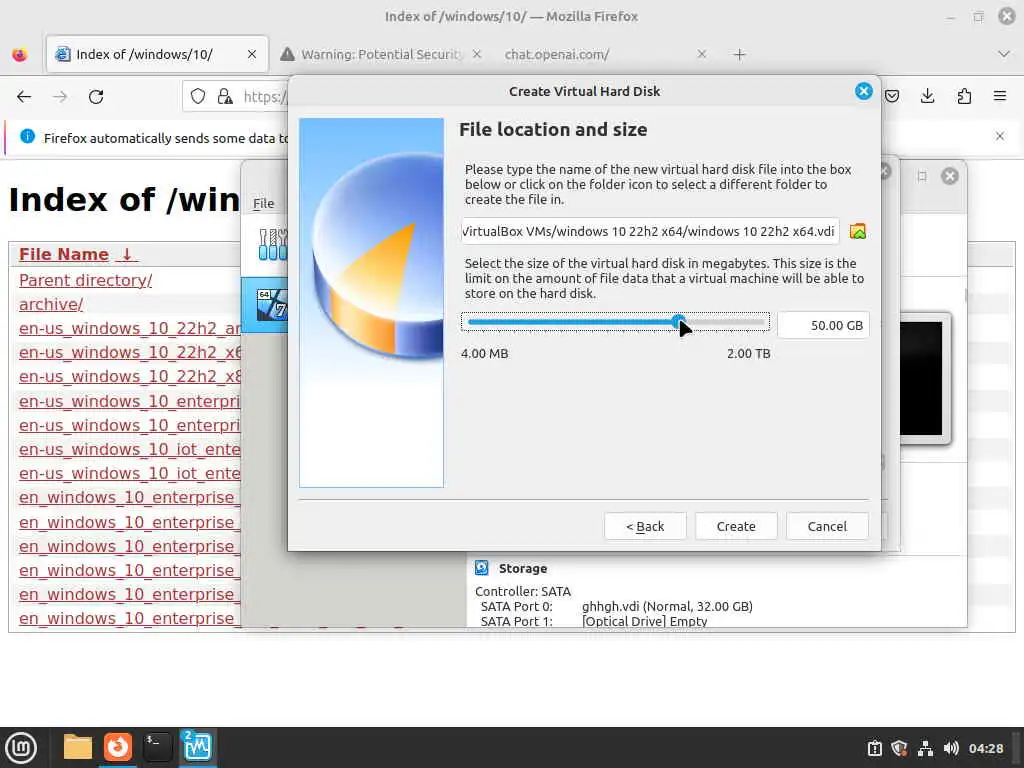Open the VirtualBox File menu
The image size is (1024, 768).
click(263, 204)
